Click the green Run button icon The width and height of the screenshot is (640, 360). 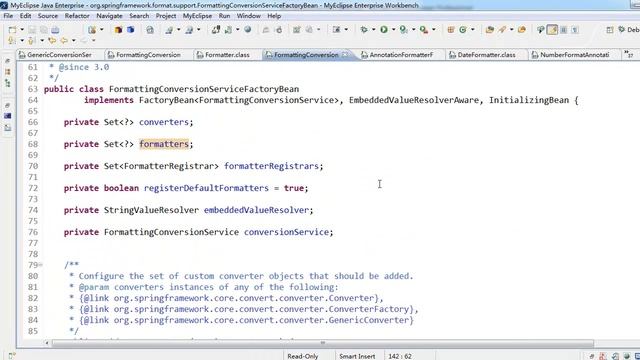(x=384, y=30)
